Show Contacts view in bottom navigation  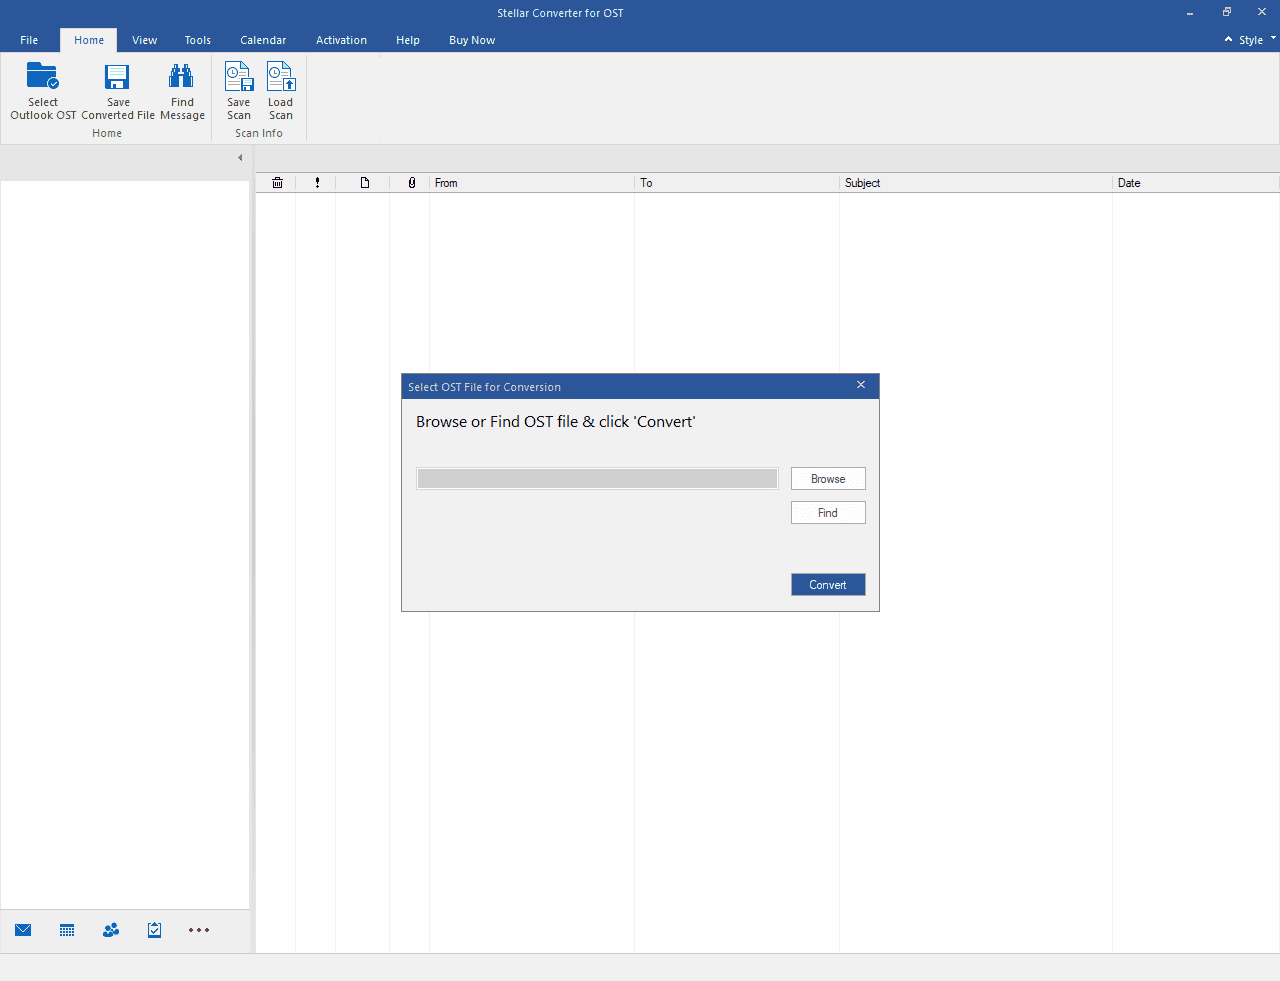tap(111, 930)
